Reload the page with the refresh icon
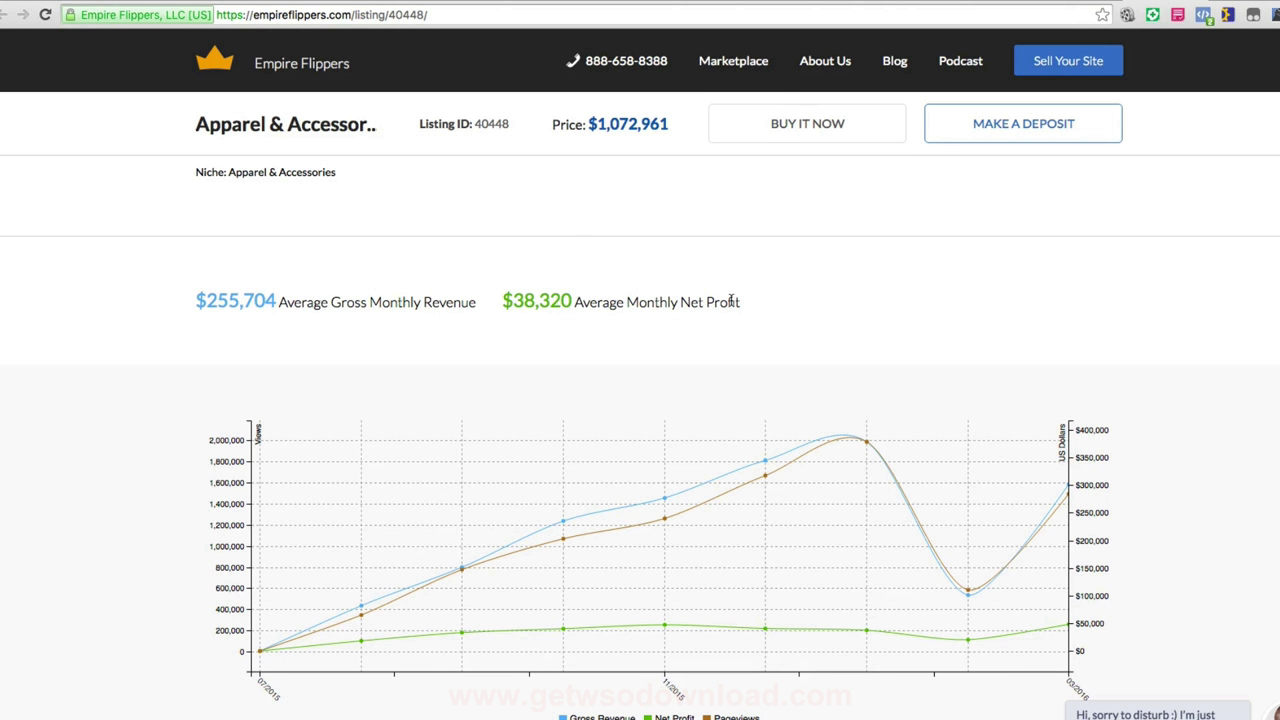1280x720 pixels. pos(45,15)
